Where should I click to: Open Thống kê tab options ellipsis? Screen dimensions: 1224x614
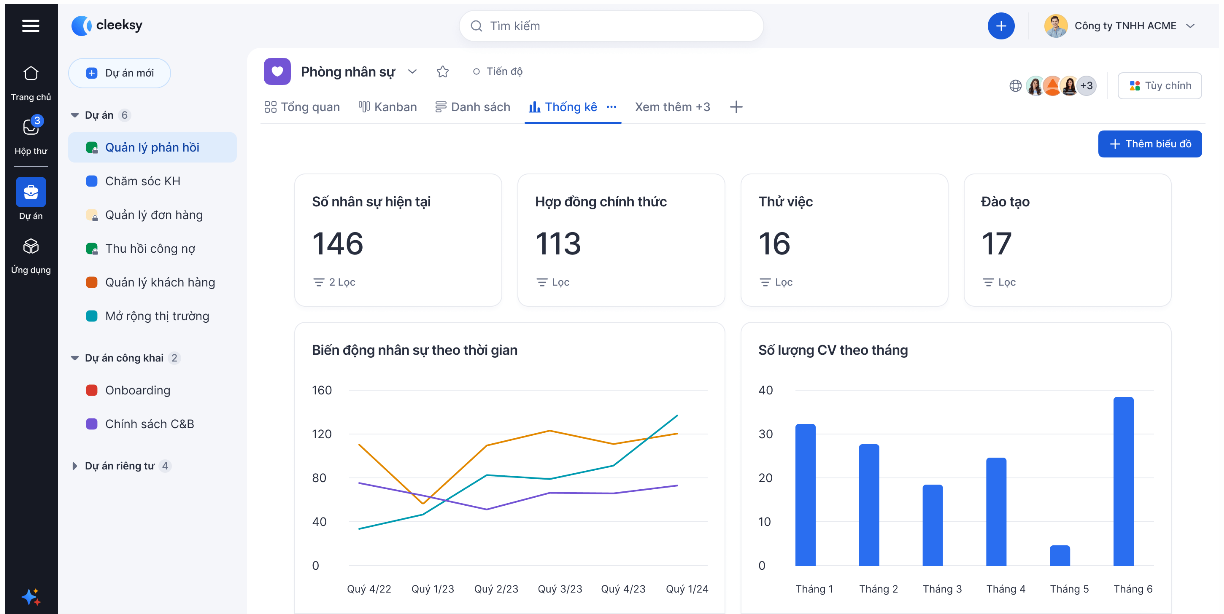point(611,107)
